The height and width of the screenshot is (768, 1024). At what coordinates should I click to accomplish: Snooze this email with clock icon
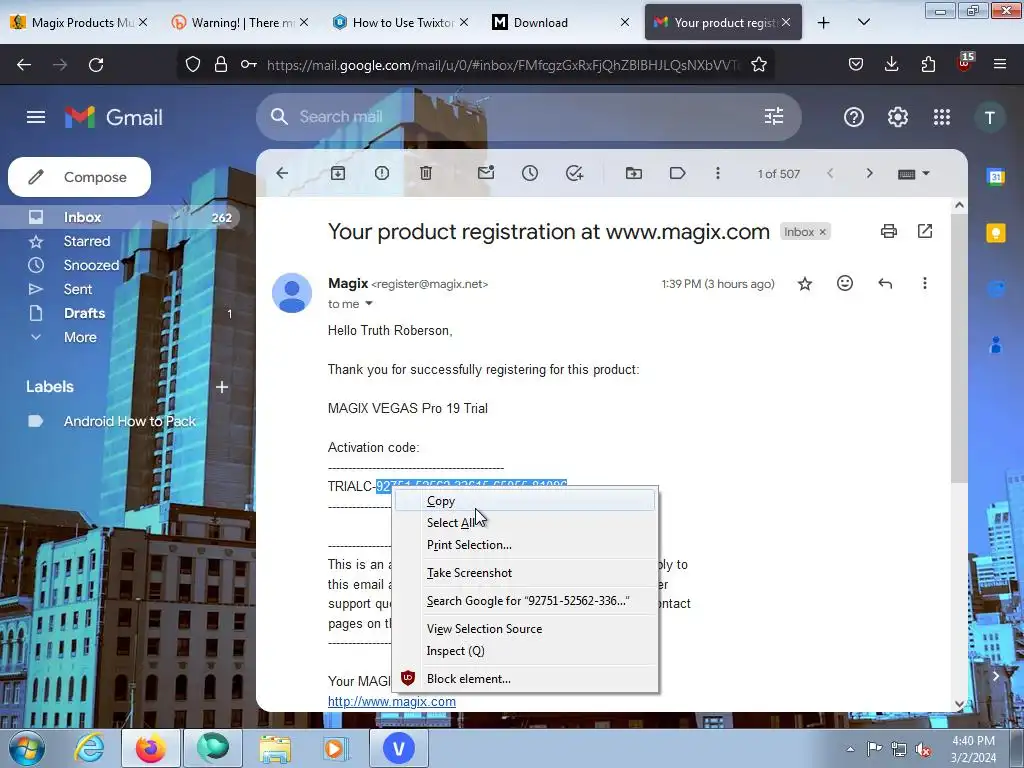coord(530,173)
